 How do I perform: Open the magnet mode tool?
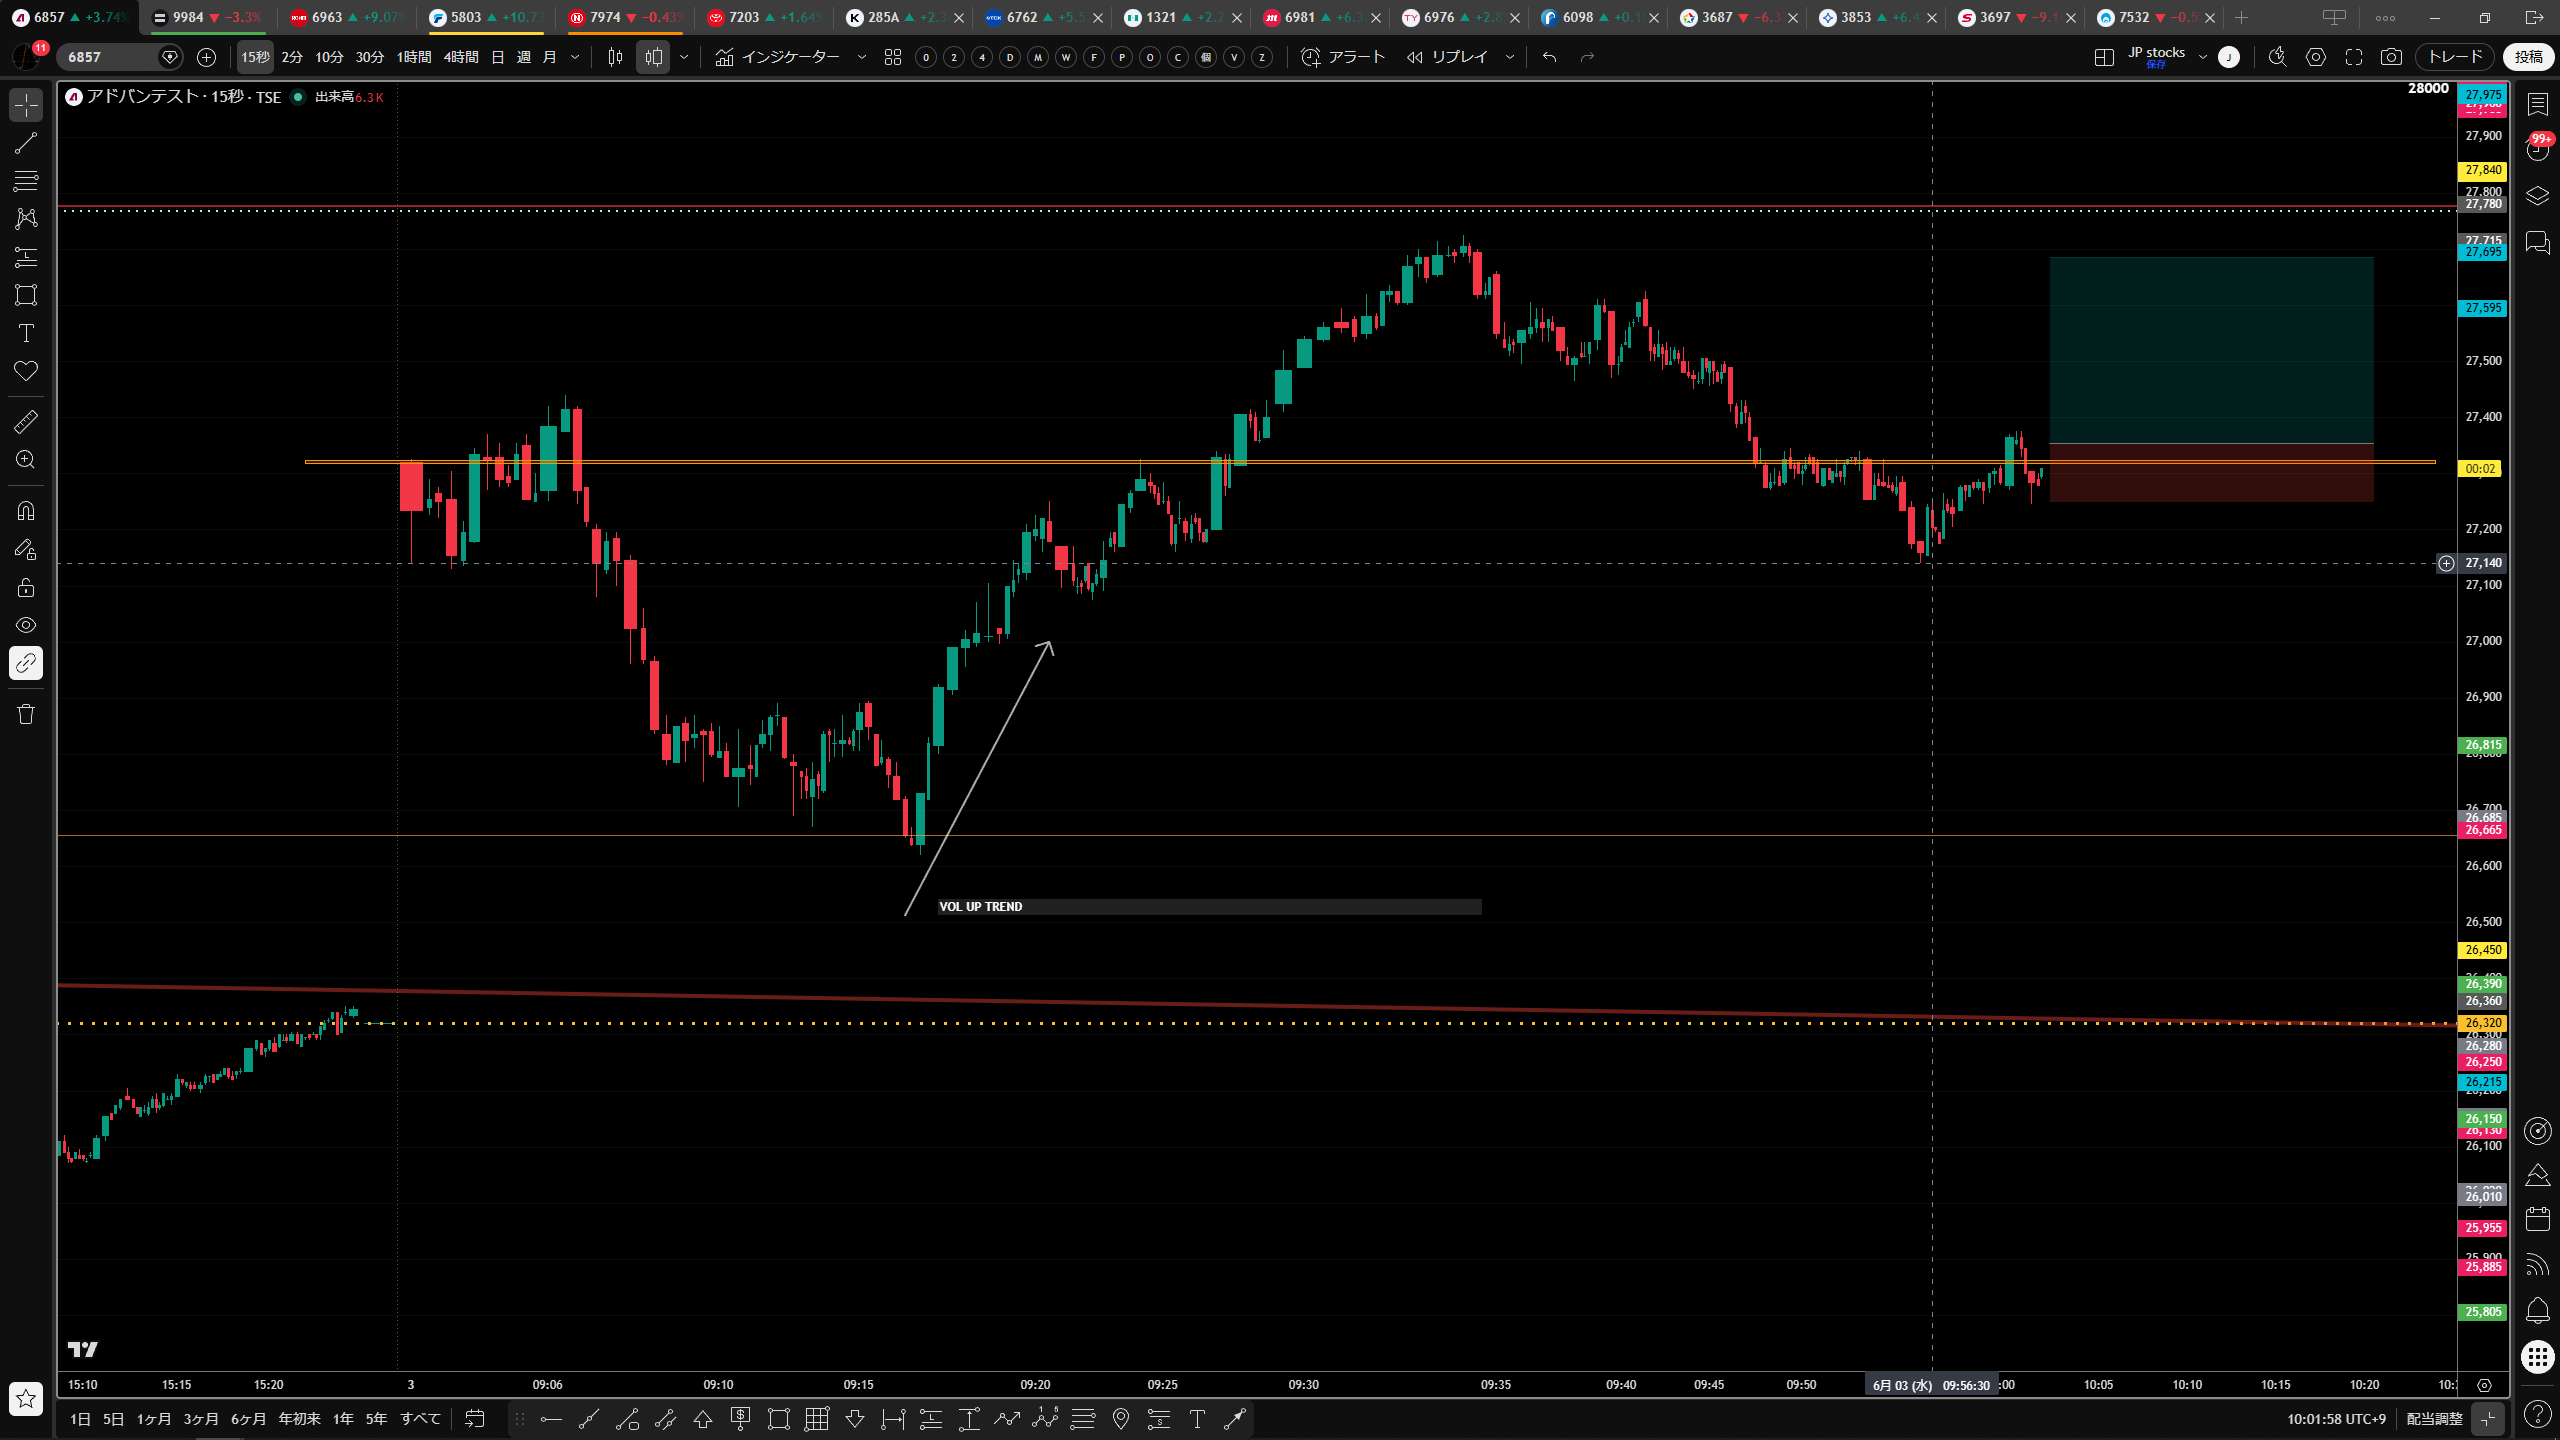coord(26,511)
